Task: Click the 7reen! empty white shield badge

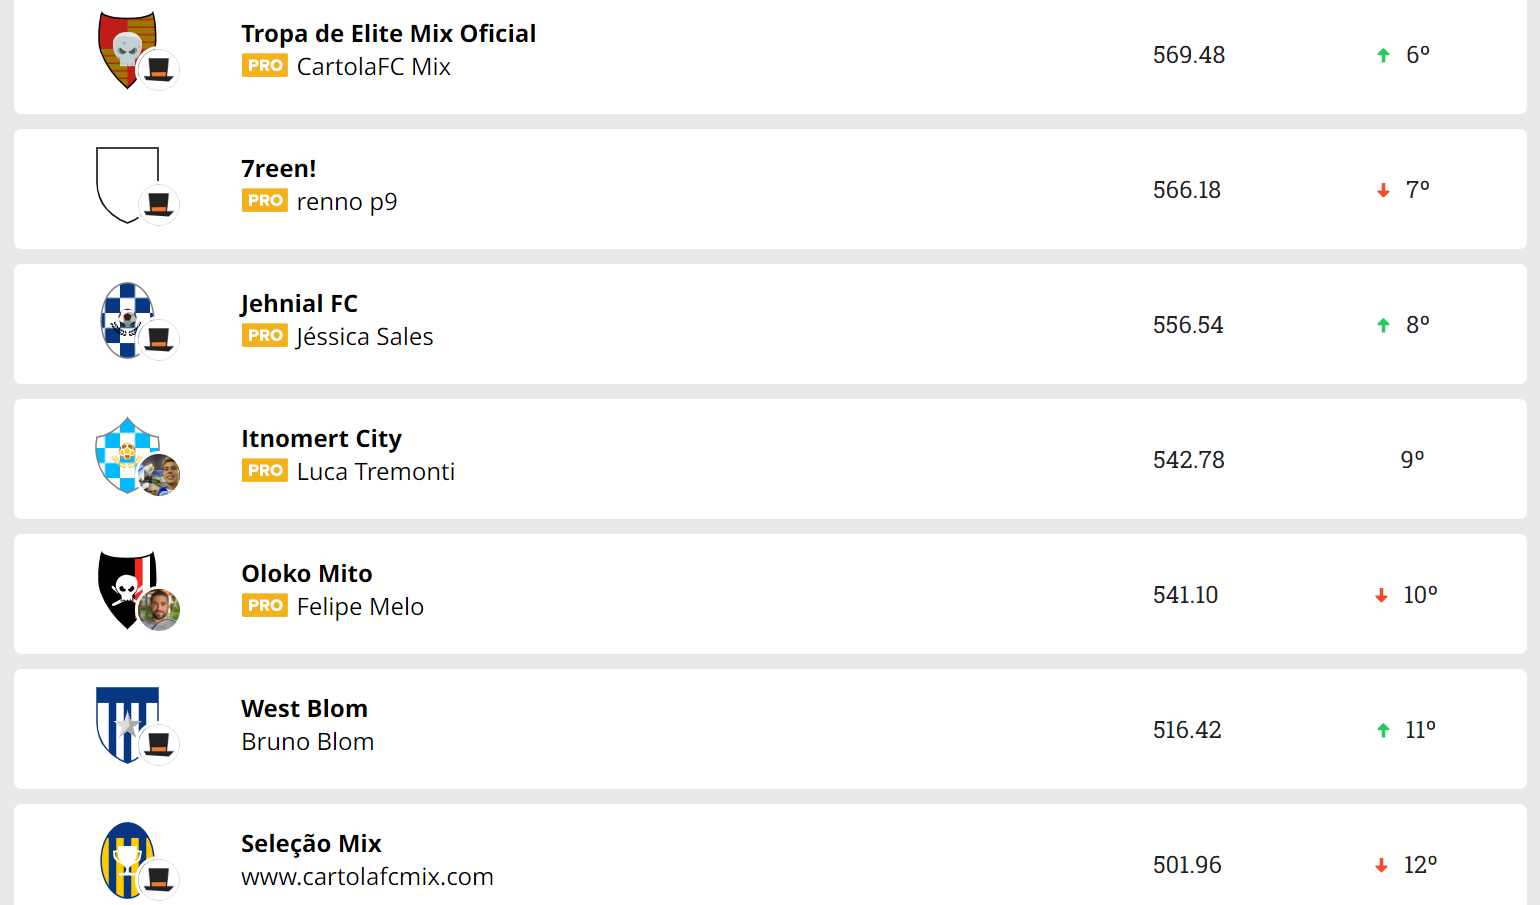Action: point(127,185)
